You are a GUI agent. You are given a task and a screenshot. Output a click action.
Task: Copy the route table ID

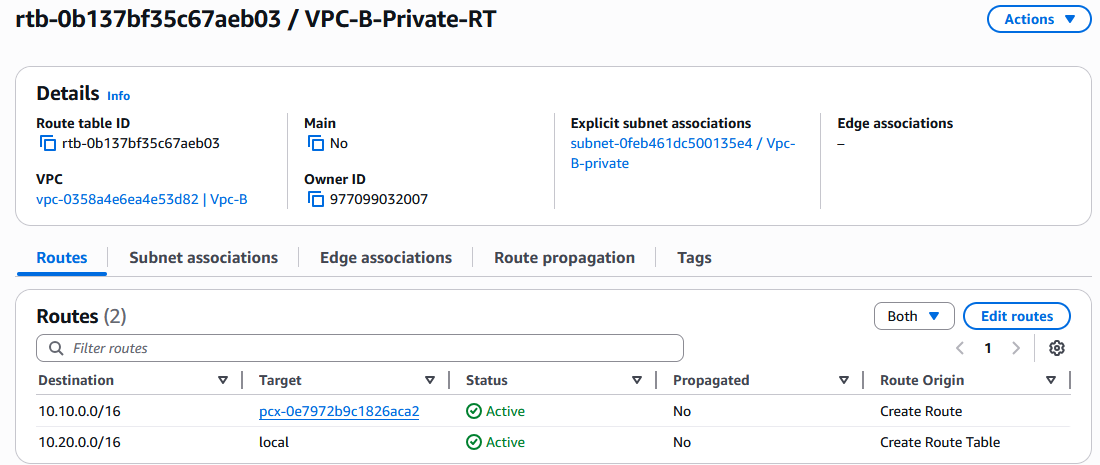pos(47,143)
